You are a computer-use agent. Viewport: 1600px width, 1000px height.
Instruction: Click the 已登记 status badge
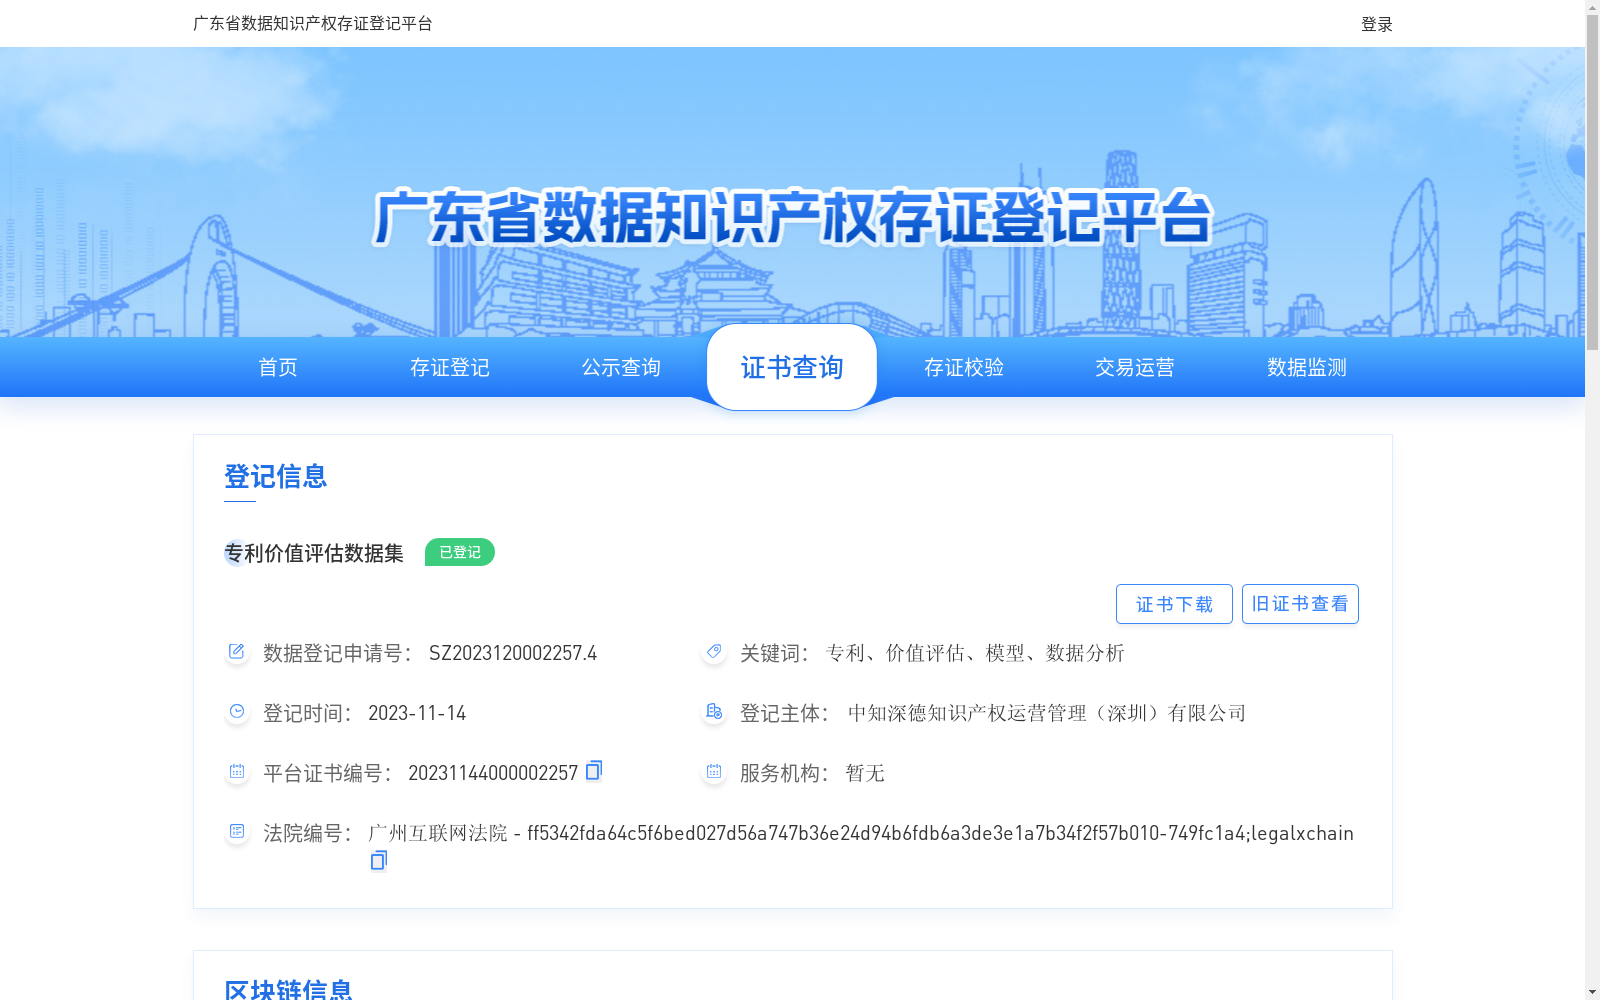(x=460, y=552)
